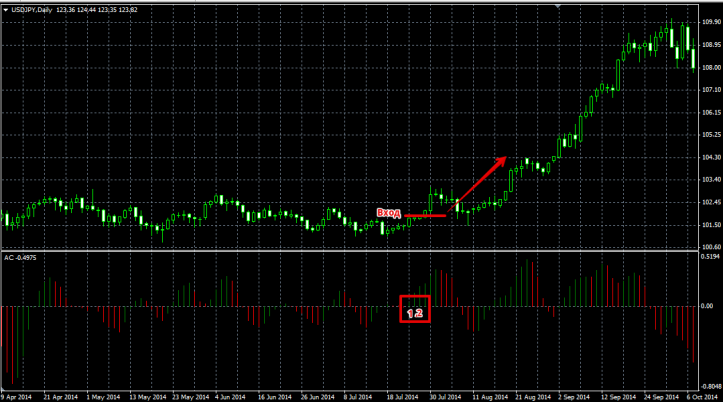Select the red horizontal entry line
Screen dimensions: 723x402
[x=425, y=215]
